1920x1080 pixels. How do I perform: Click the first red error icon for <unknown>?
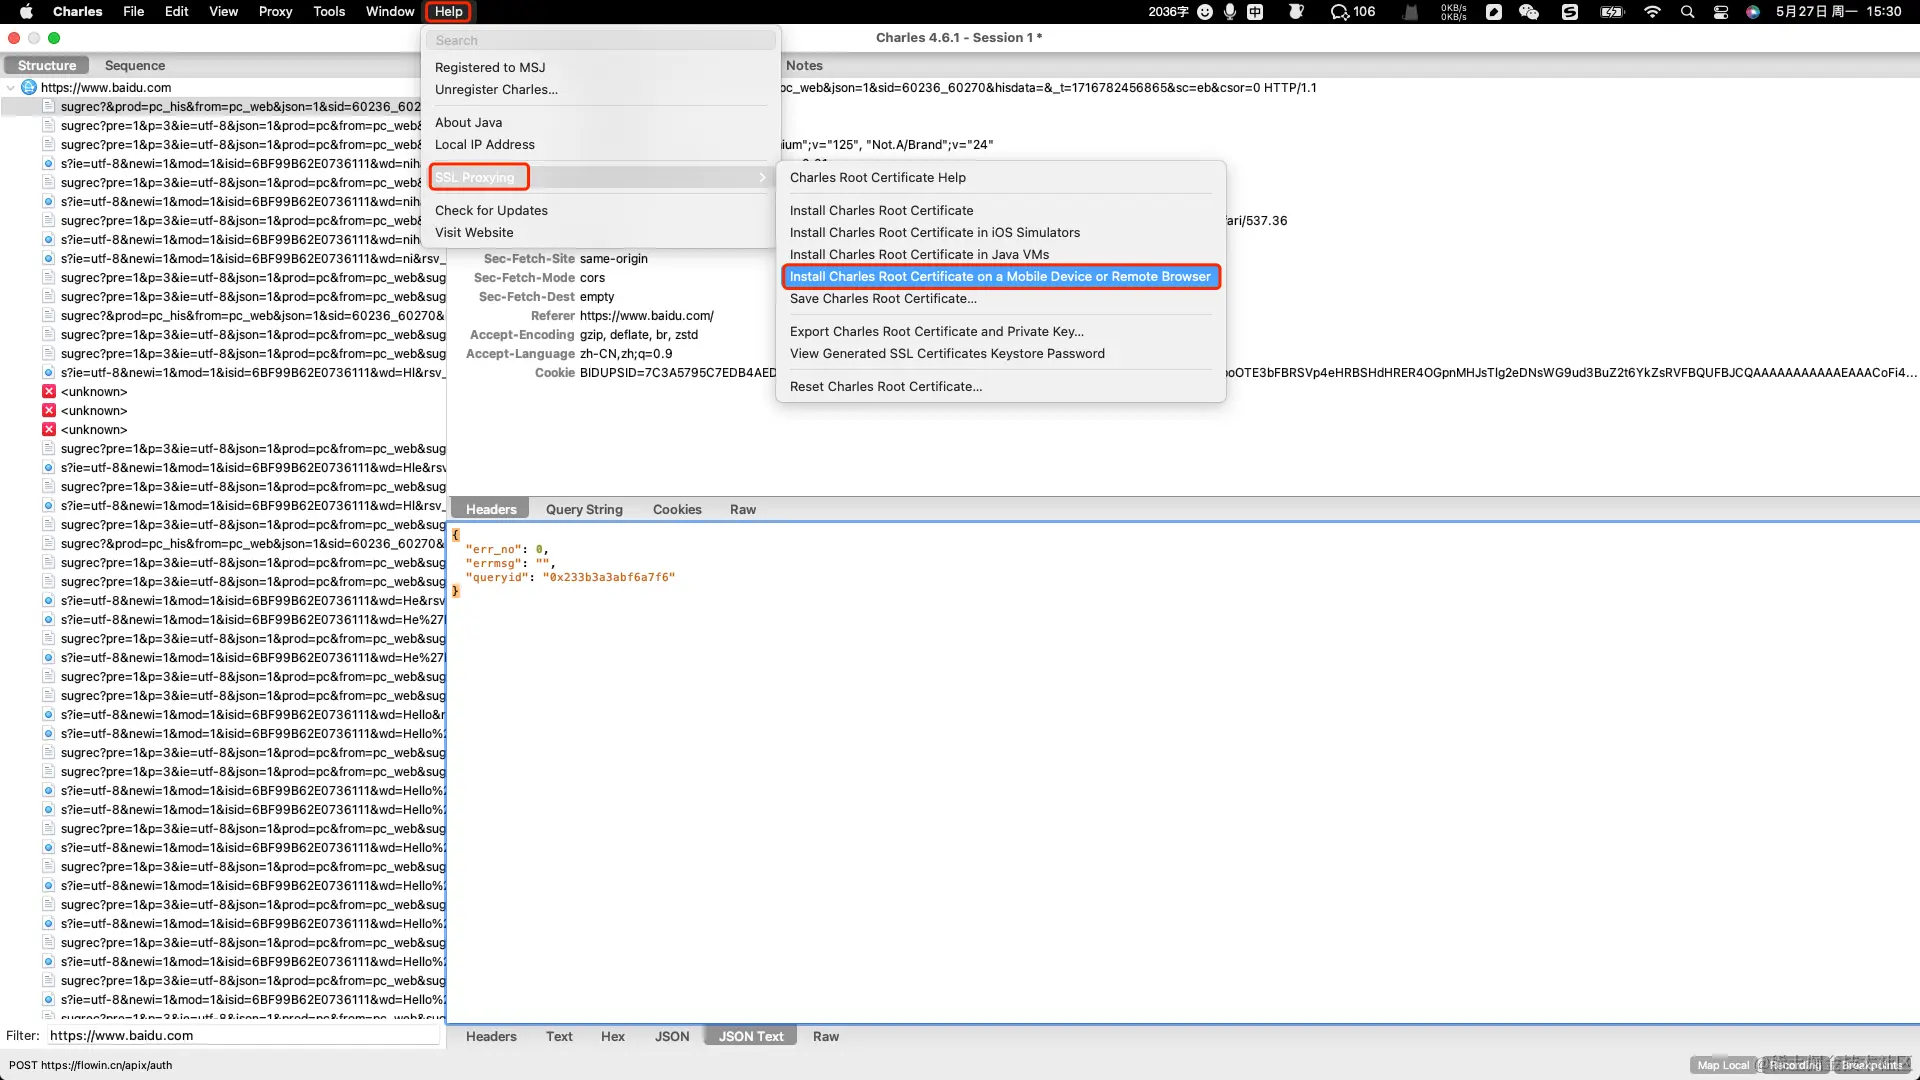(x=49, y=392)
